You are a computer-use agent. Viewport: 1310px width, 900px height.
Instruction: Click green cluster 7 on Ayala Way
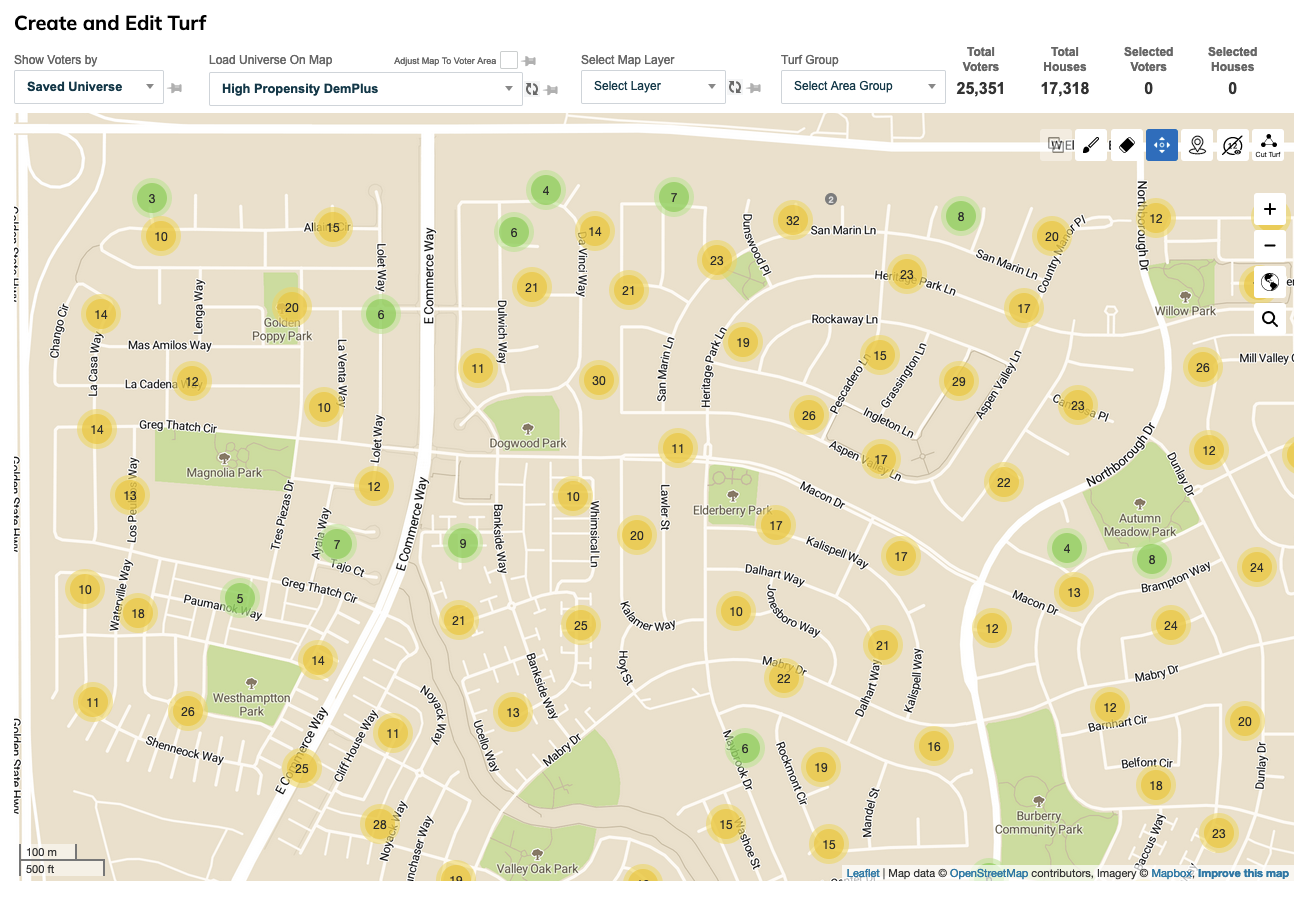[337, 545]
